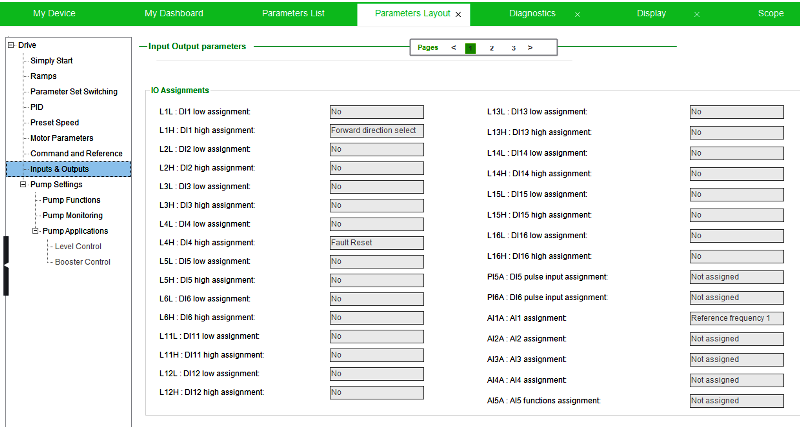
Task: Select Booster Control tree item
Action: pyautogui.click(x=82, y=262)
